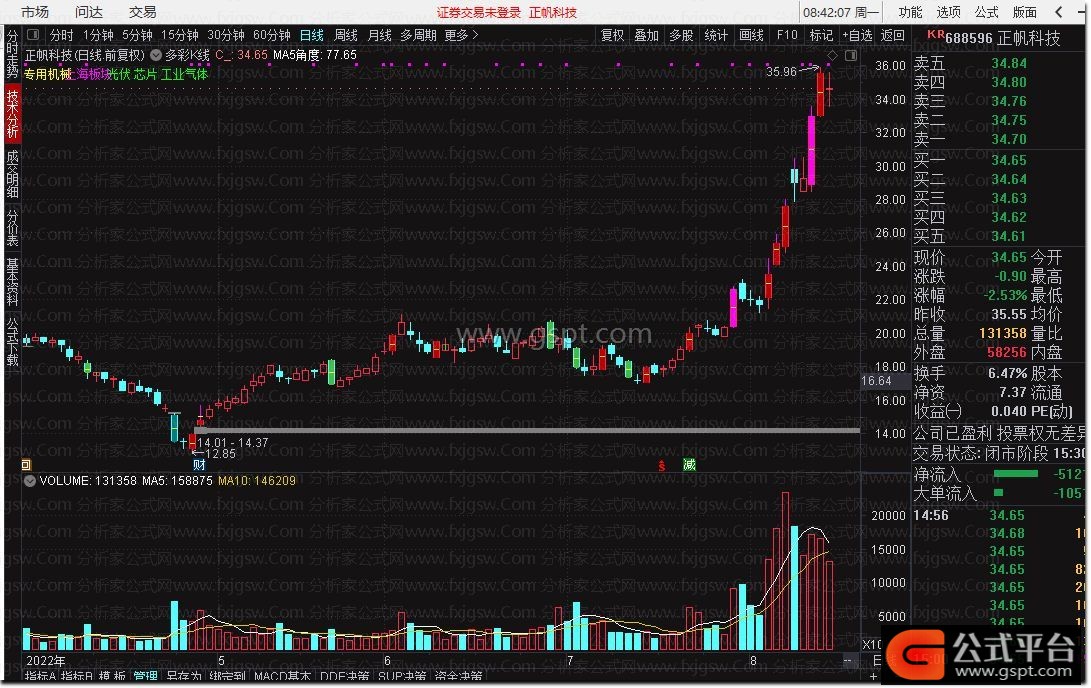Click the 买五 price 34.61
The image size is (1091, 688).
pos(1009,237)
